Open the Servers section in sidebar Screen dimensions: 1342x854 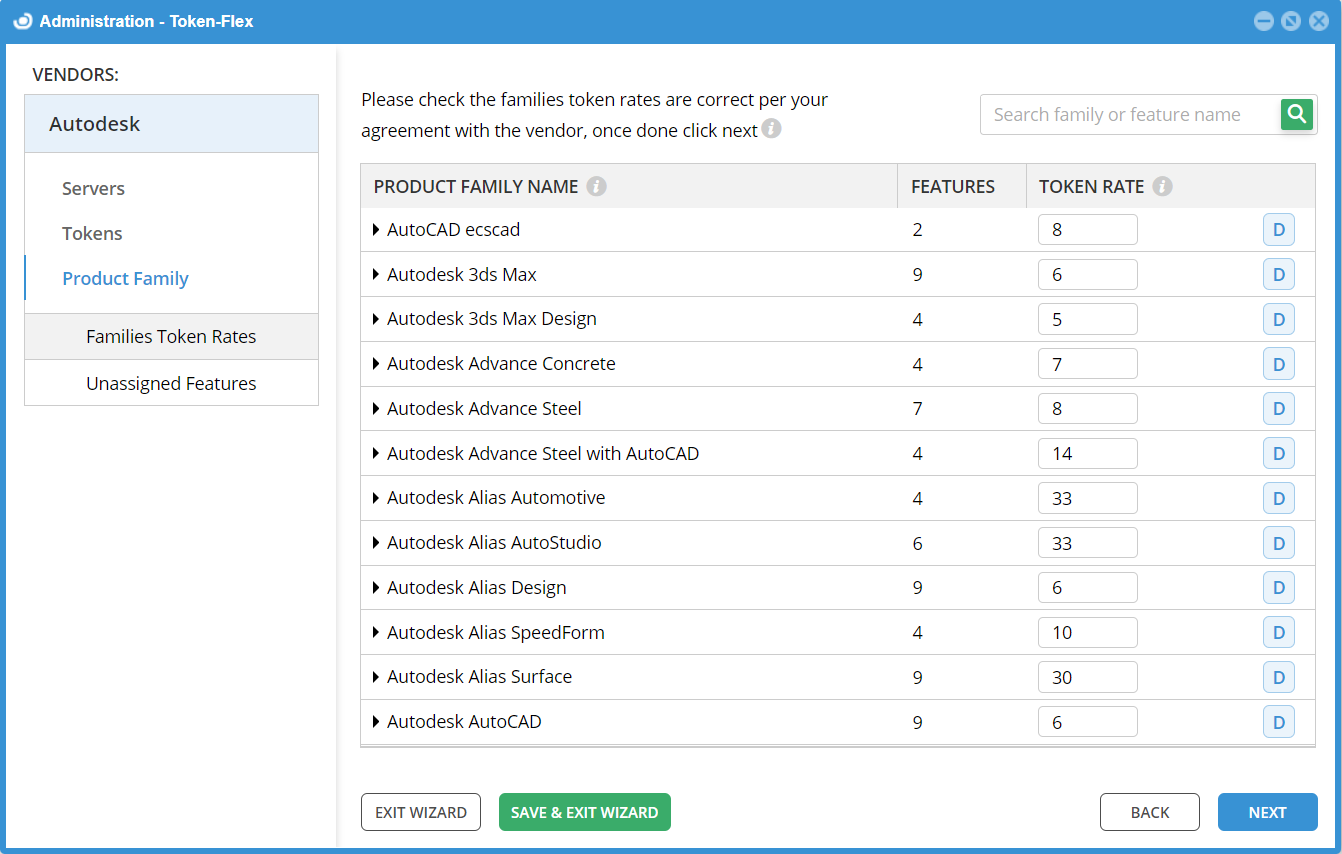tap(93, 189)
